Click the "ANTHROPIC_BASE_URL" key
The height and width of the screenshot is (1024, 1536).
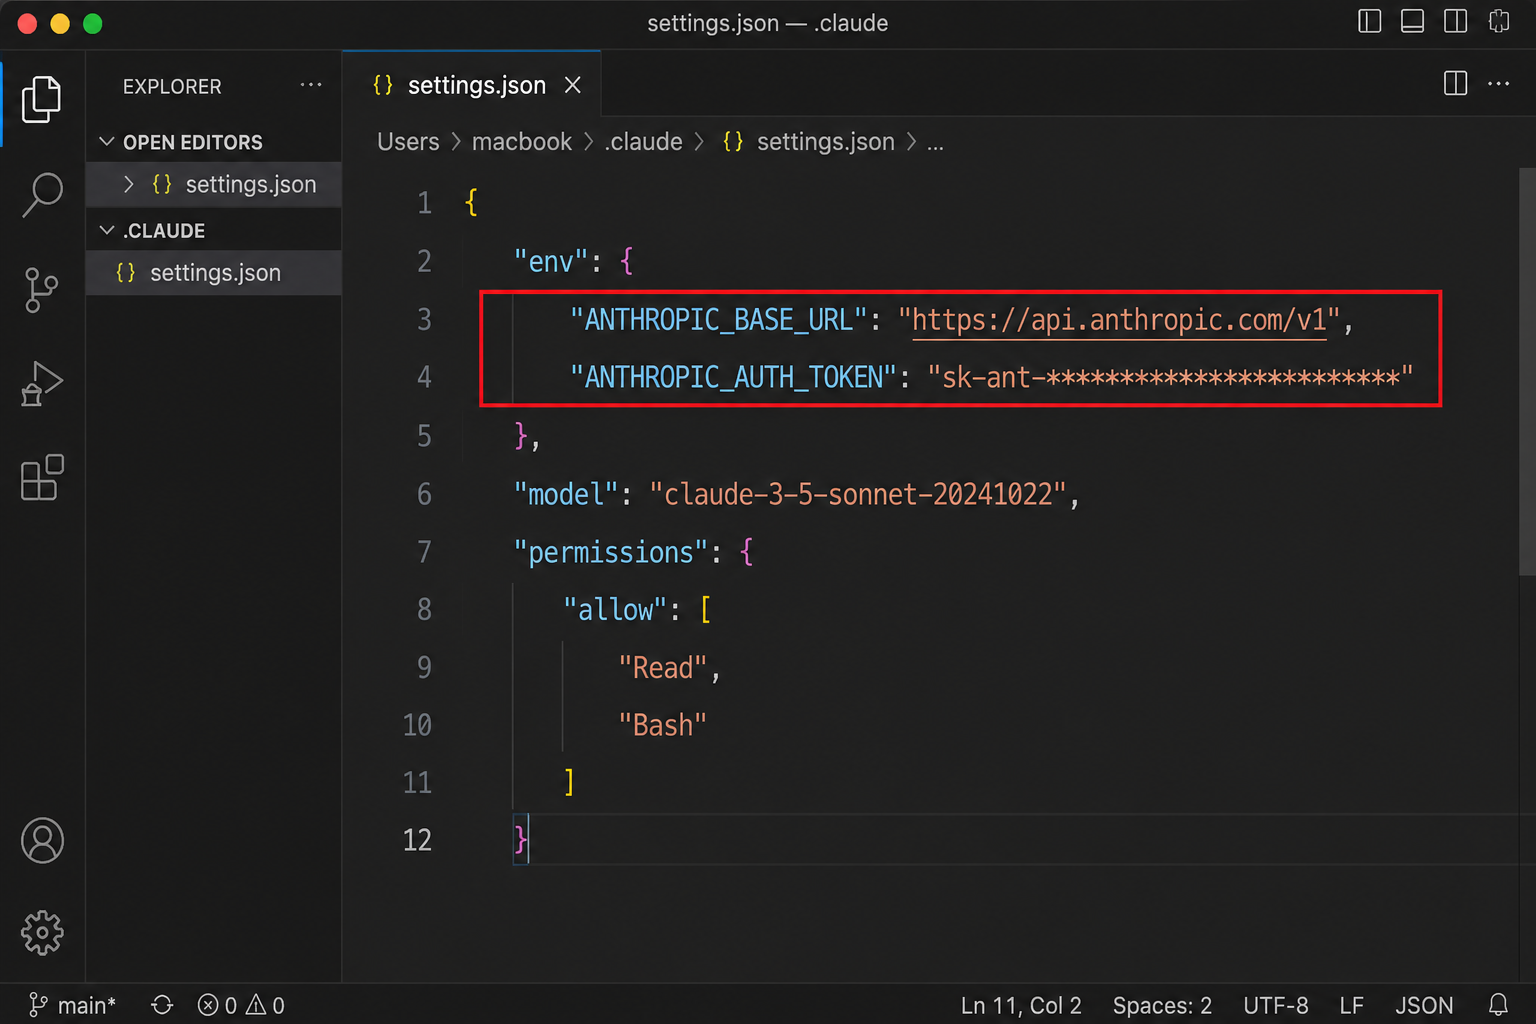(718, 320)
